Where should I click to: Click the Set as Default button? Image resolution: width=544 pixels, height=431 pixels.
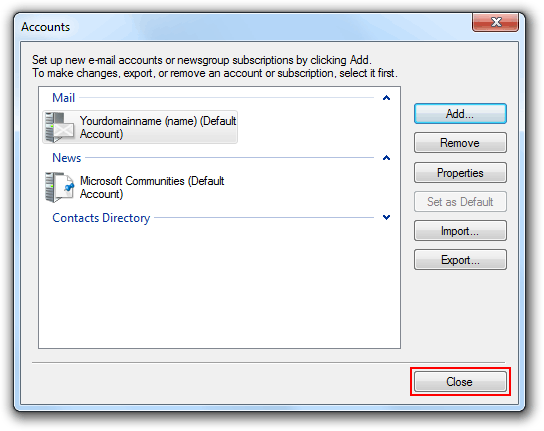pos(460,202)
